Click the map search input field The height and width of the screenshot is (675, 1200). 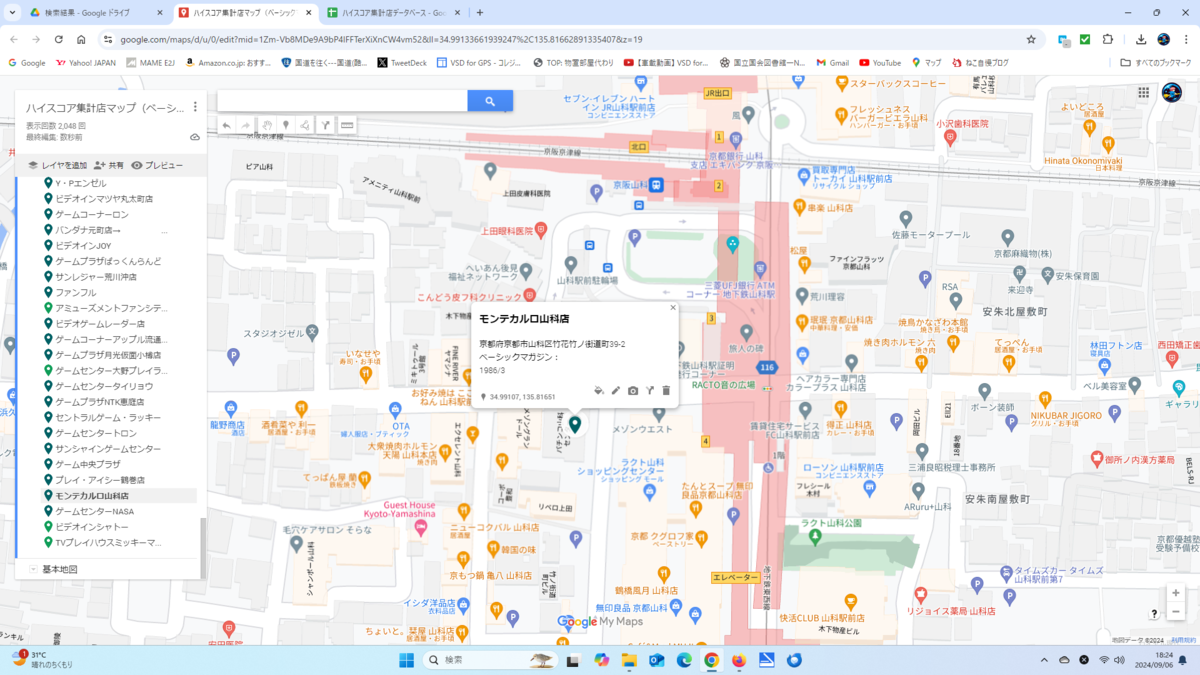pos(342,101)
